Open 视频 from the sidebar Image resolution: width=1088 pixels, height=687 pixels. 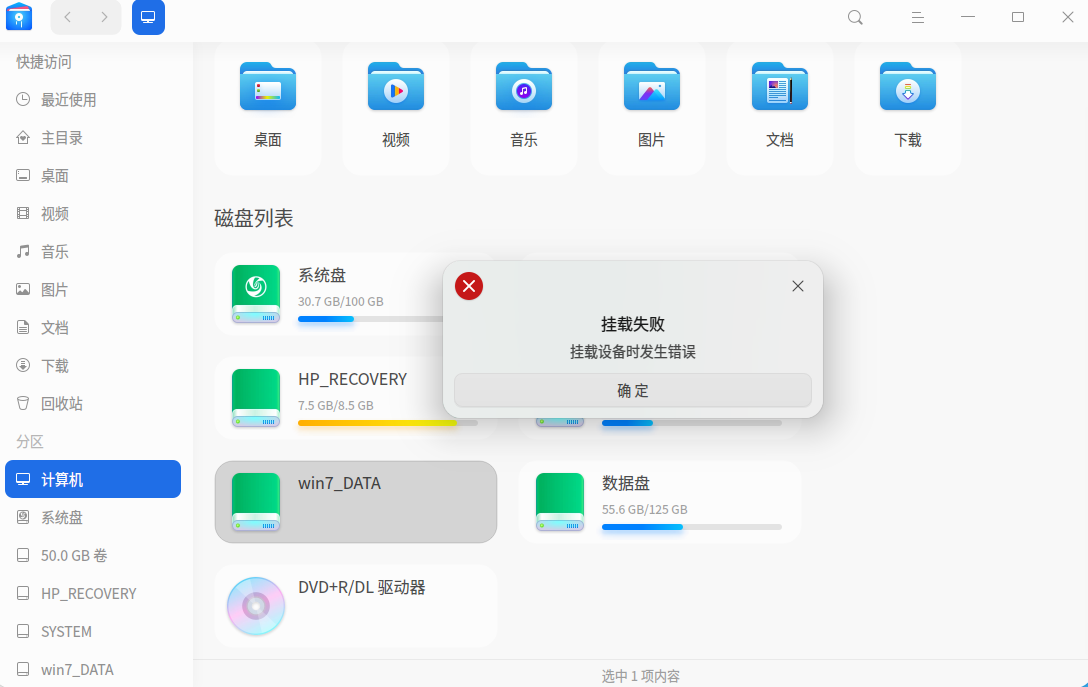coord(93,214)
